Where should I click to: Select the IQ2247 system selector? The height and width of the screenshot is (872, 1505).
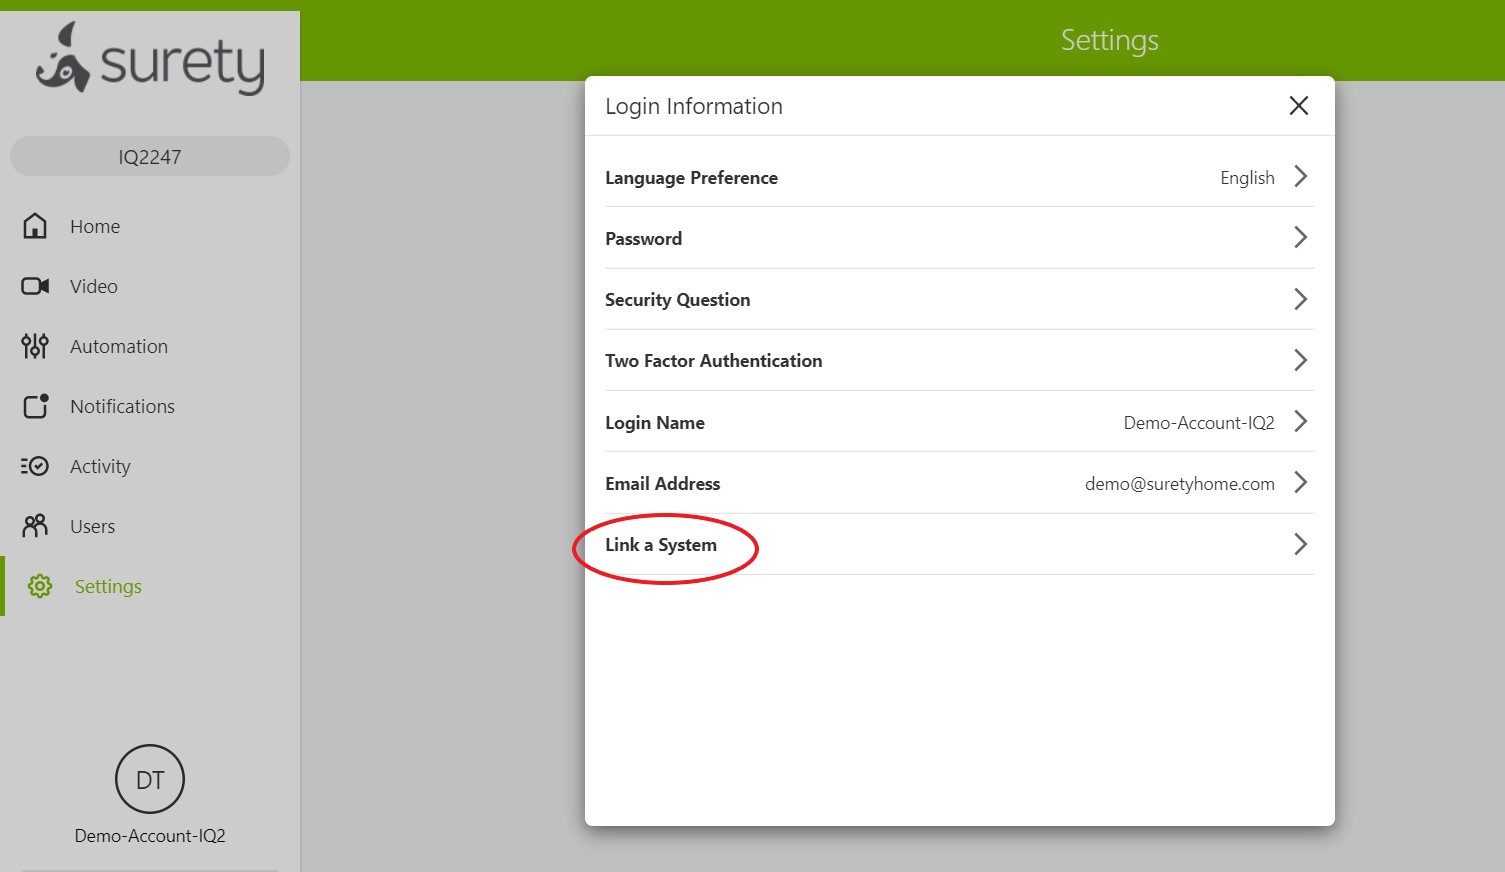150,156
